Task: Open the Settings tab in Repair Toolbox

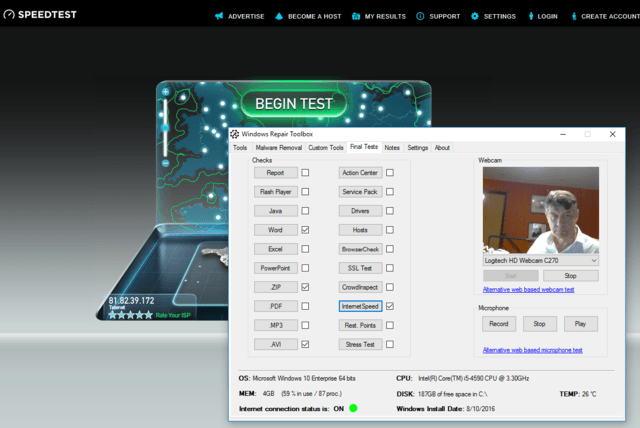Action: coord(418,148)
